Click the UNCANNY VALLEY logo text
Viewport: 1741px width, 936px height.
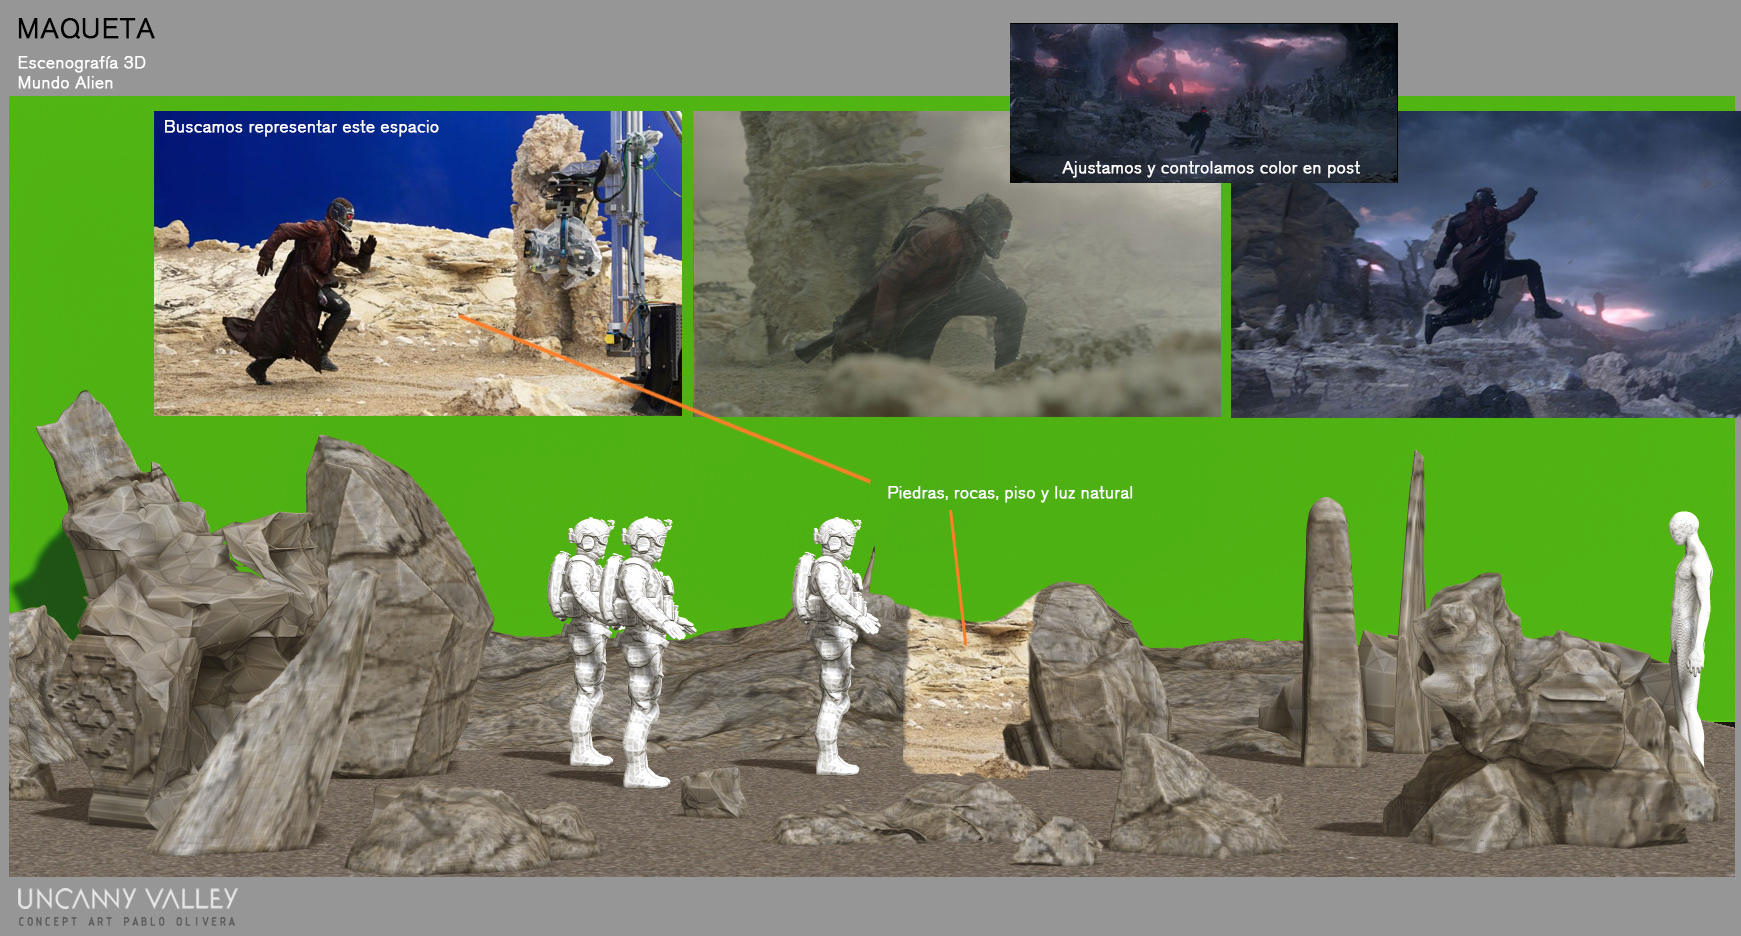coord(127,898)
